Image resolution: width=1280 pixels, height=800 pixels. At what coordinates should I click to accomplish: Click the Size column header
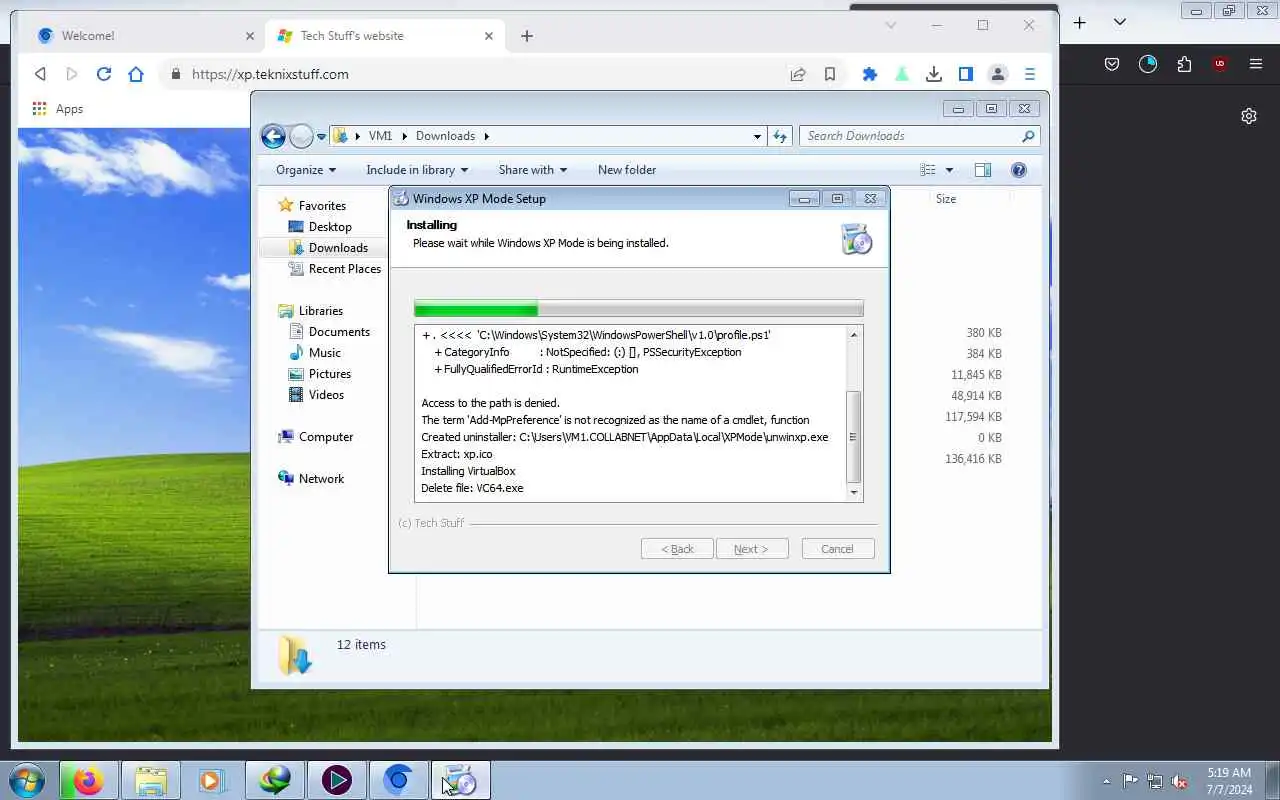946,199
